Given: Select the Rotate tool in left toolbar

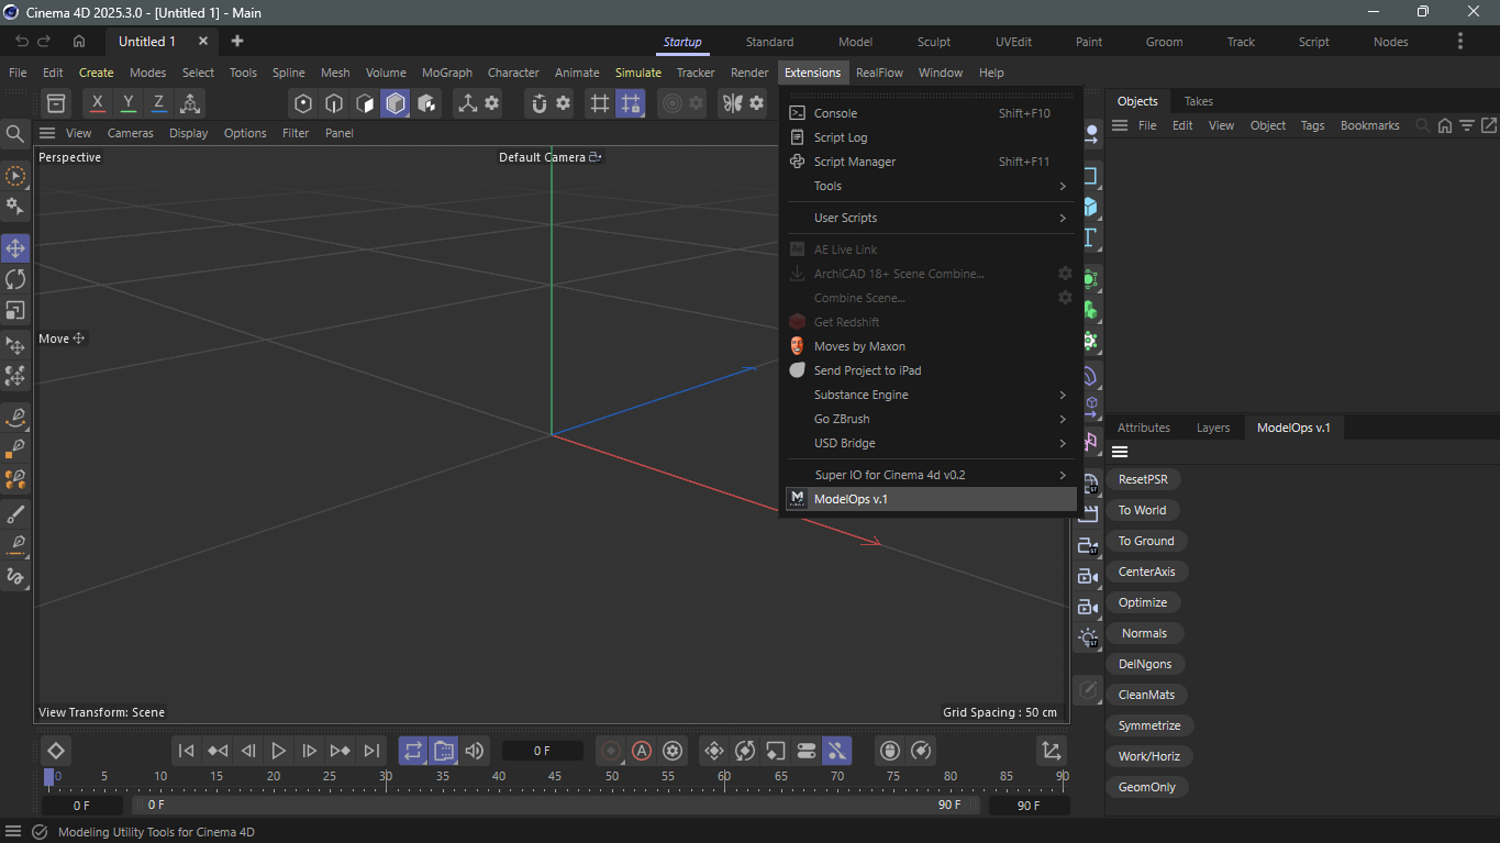Looking at the screenshot, I should point(15,279).
